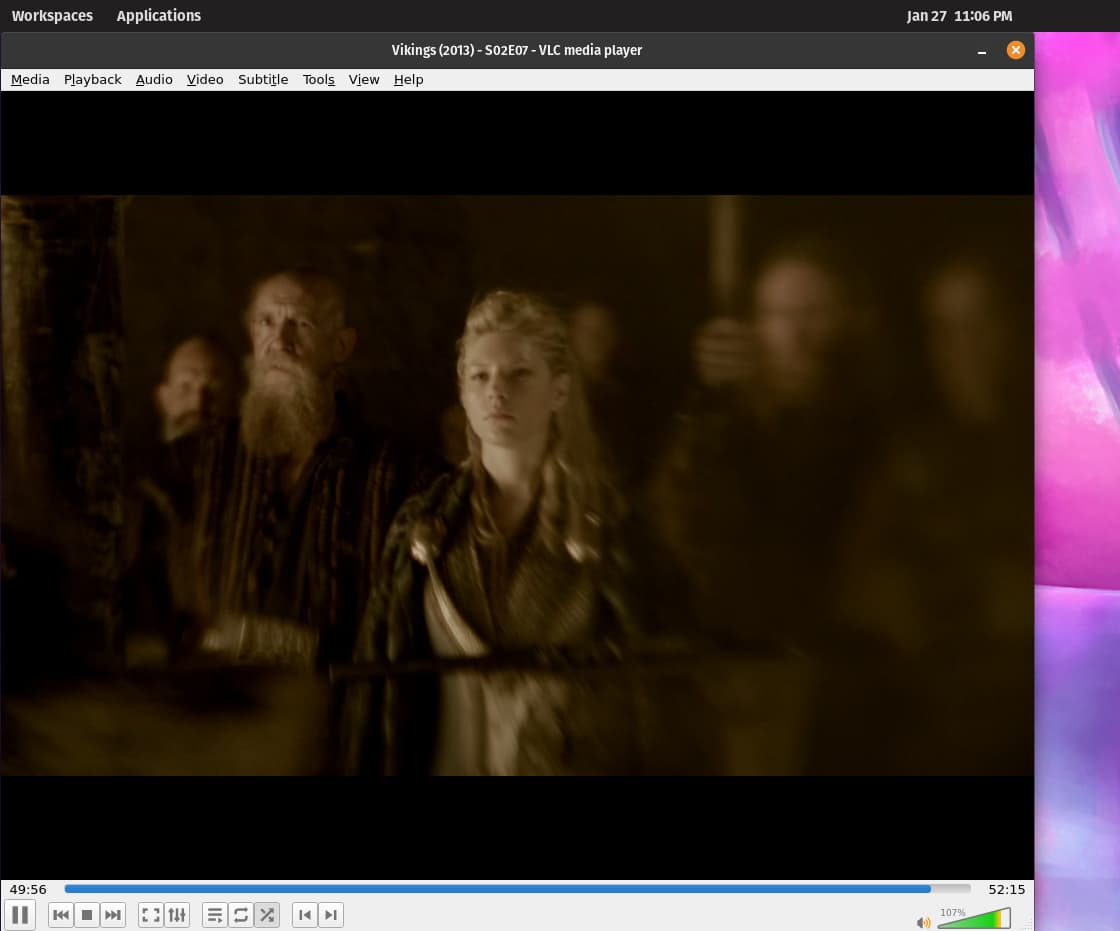1120x931 pixels.
Task: Toggle fullscreen video mode
Action: tap(150, 915)
